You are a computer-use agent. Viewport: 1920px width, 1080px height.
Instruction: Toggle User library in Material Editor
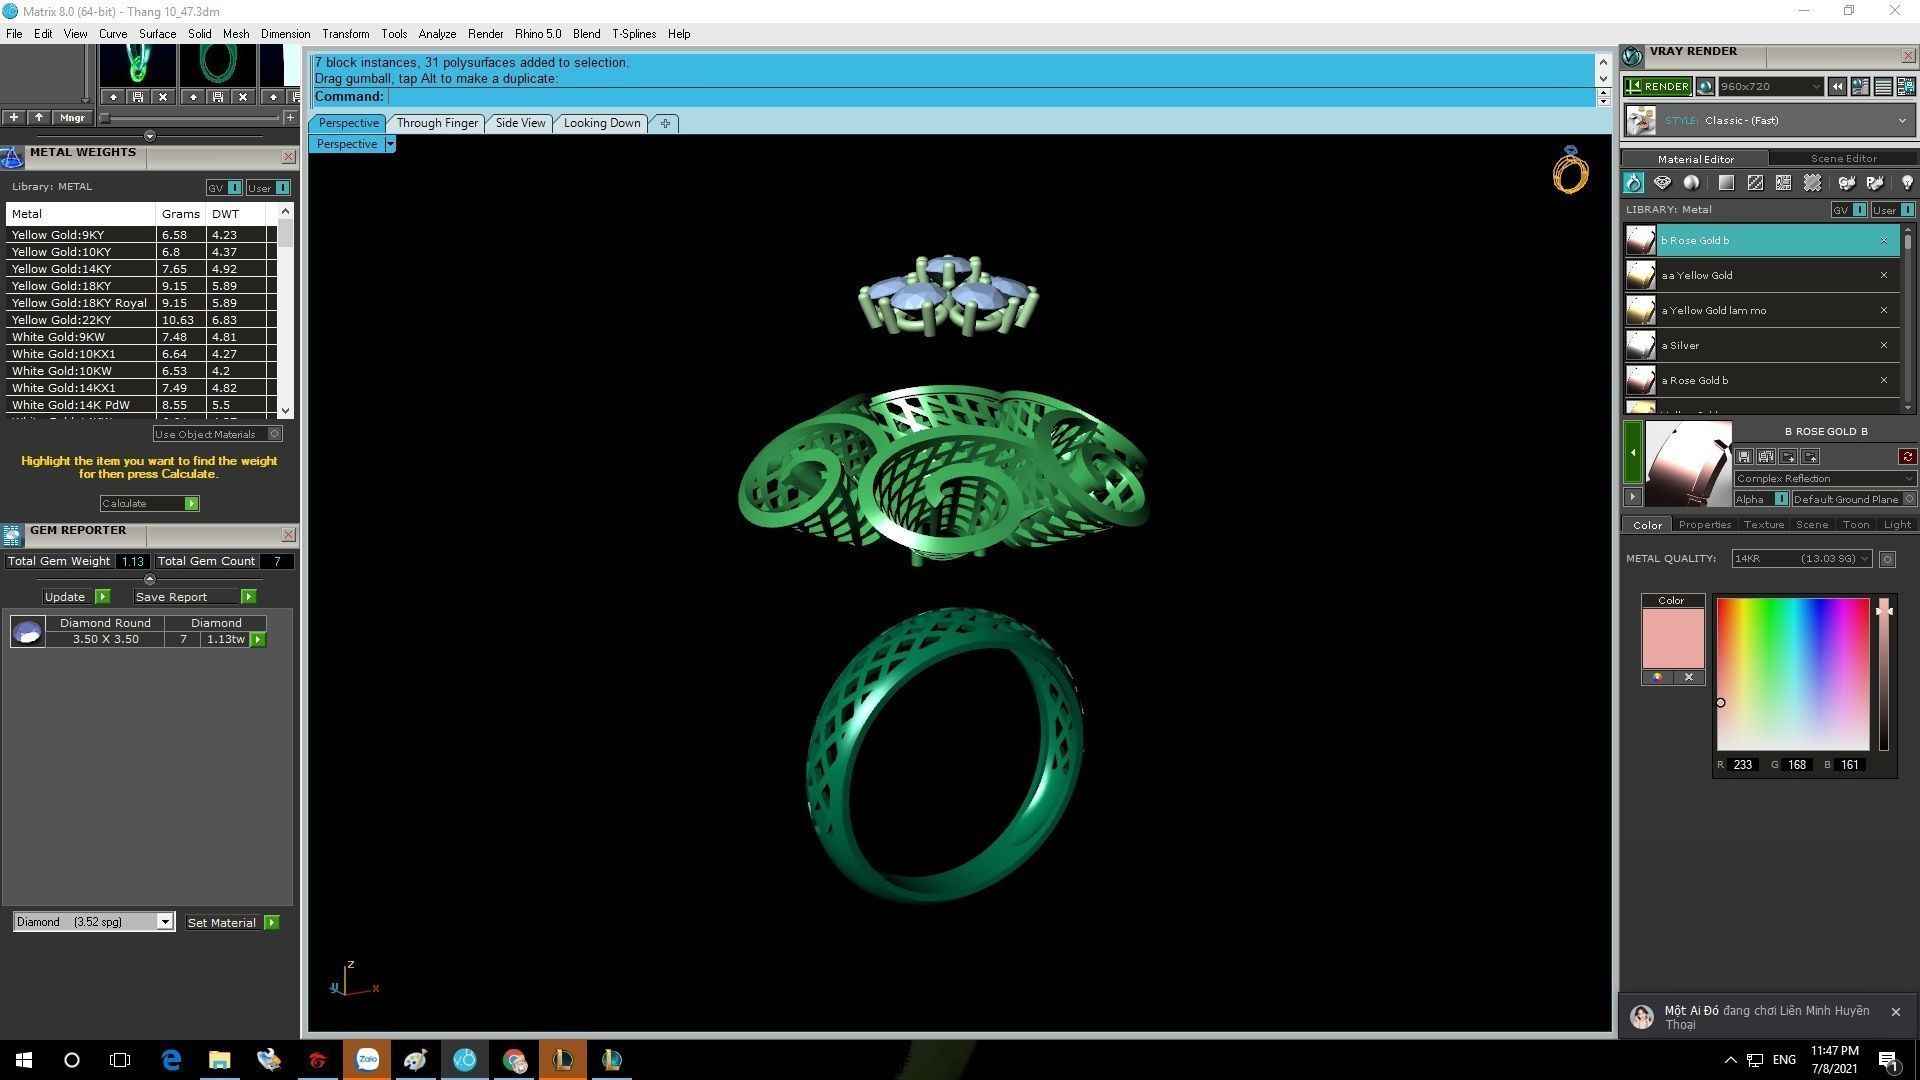click(x=1893, y=210)
